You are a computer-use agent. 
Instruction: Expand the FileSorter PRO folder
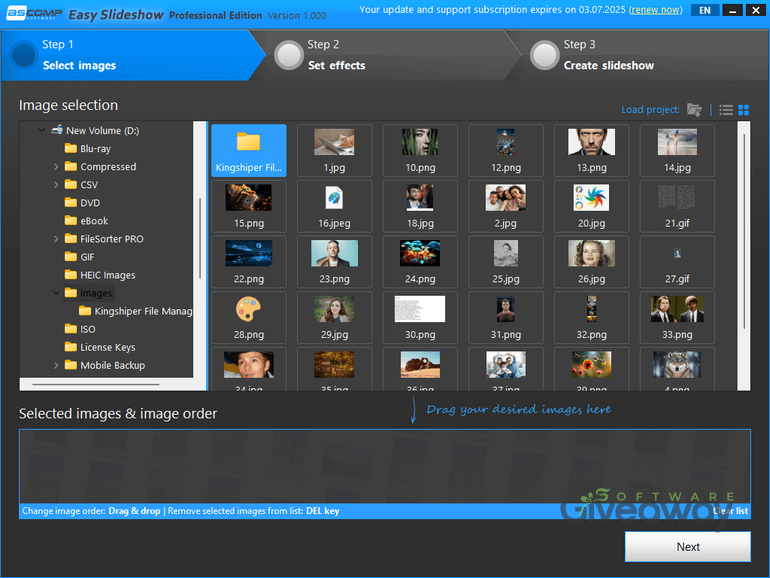[56, 239]
